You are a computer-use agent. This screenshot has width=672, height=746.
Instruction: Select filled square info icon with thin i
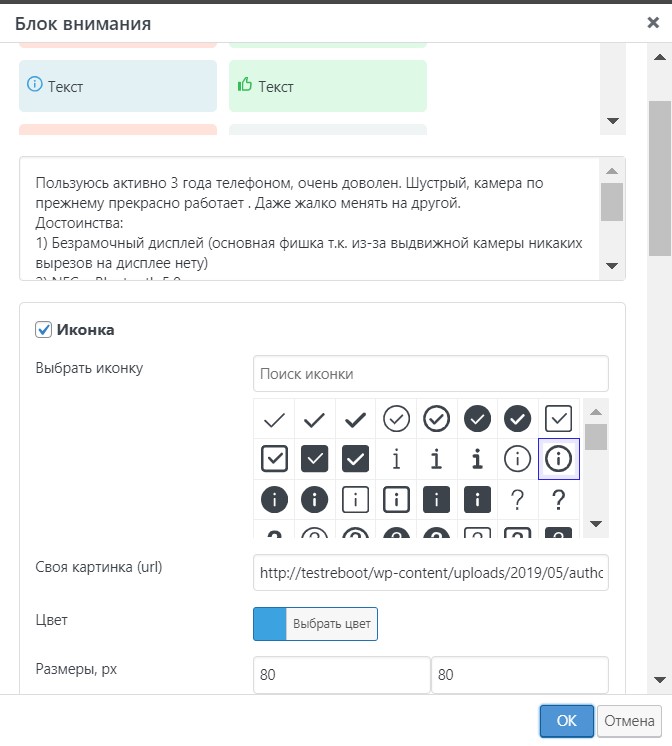click(x=436, y=500)
